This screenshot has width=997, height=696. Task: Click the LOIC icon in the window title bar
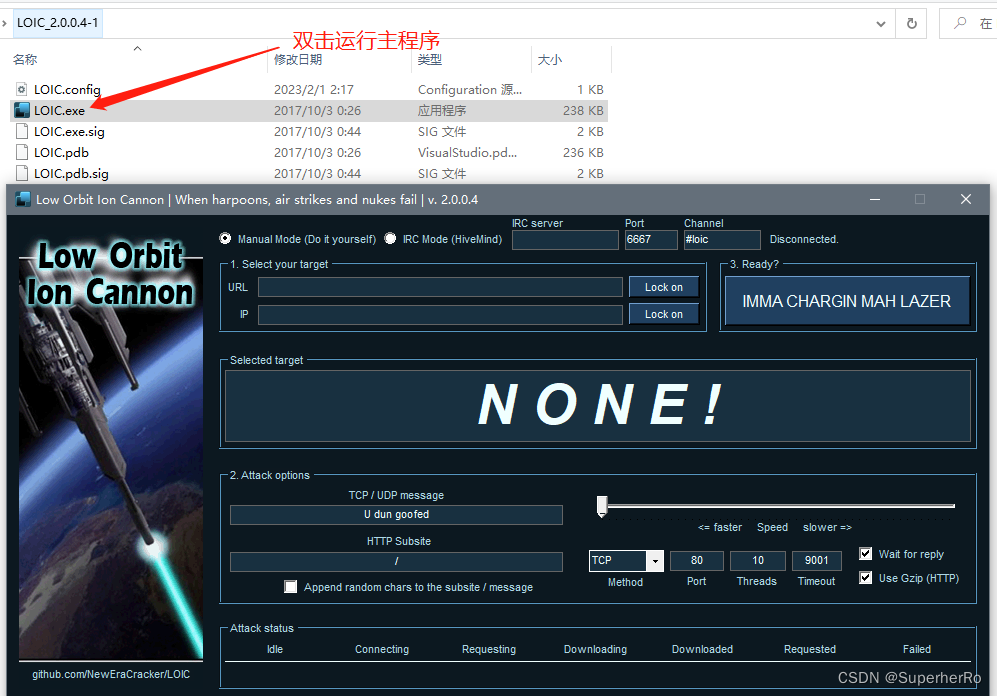point(22,199)
